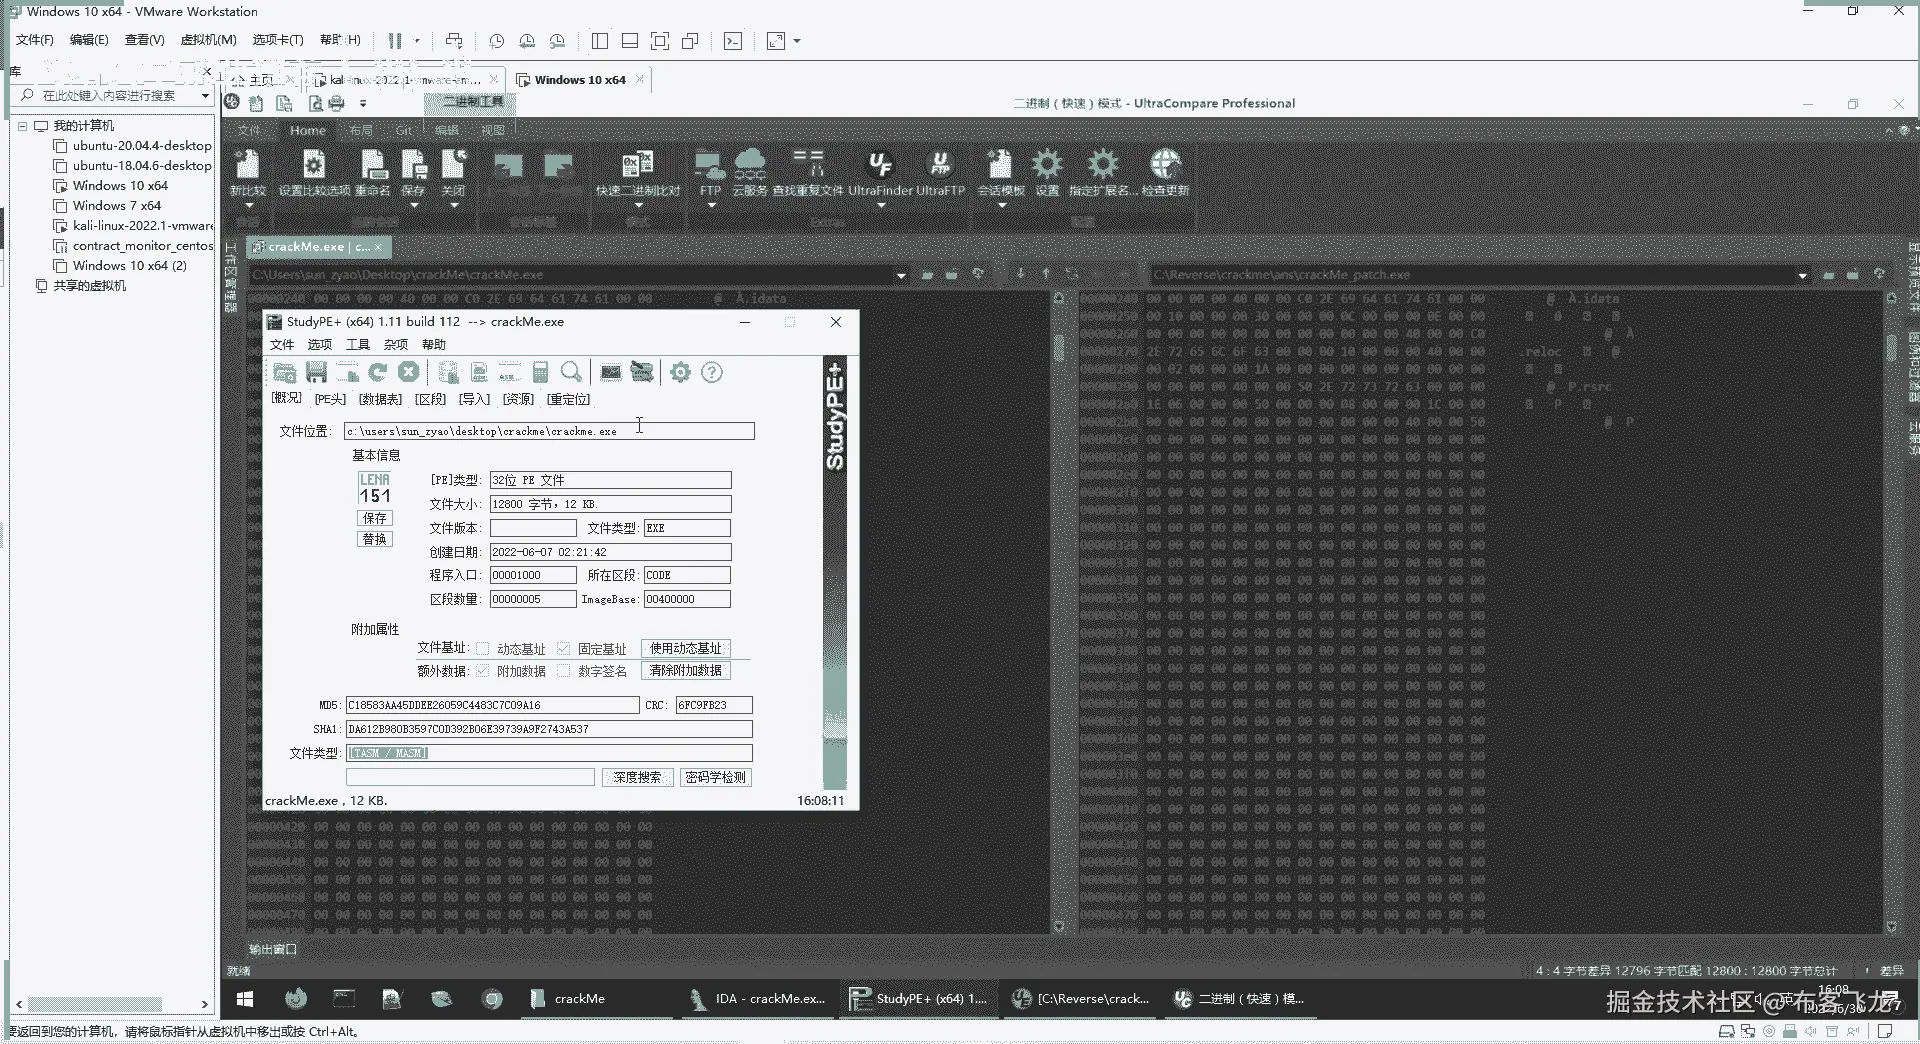
Task: Open dropdown next to VMware pause button
Action: tap(417, 41)
